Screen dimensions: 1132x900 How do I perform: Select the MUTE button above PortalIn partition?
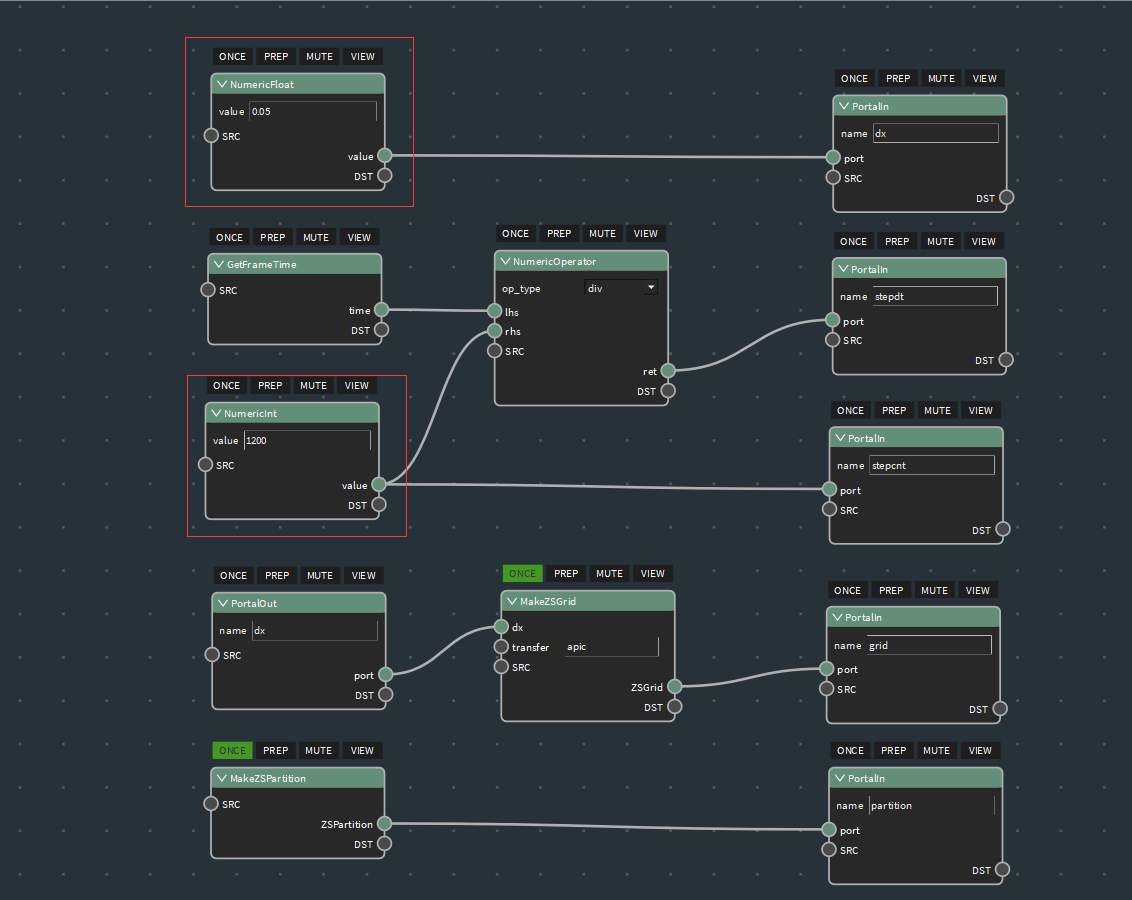click(936, 751)
